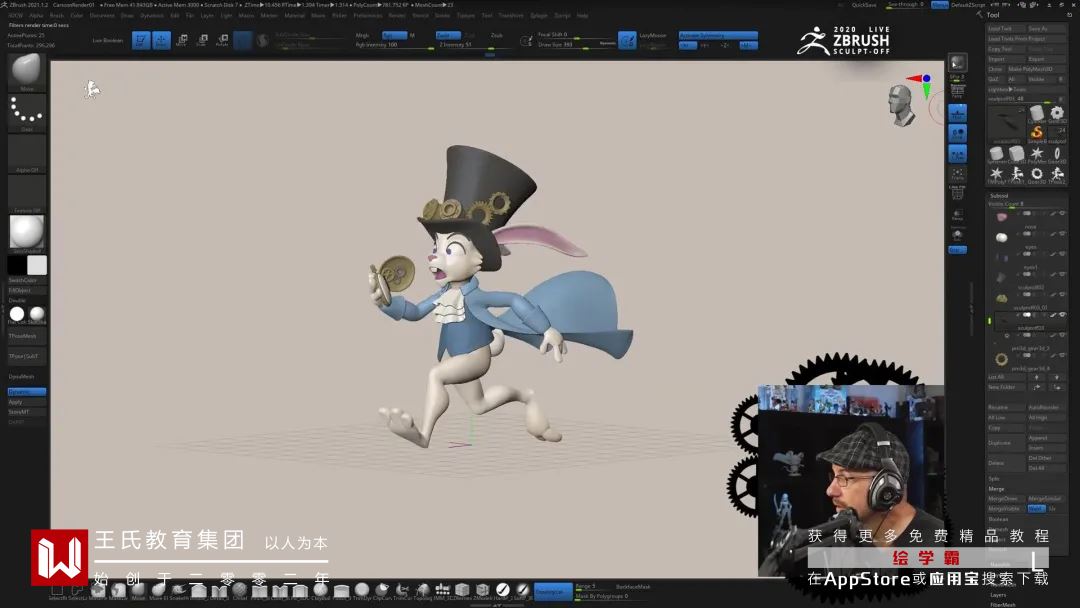Expand the Split section

point(994,479)
